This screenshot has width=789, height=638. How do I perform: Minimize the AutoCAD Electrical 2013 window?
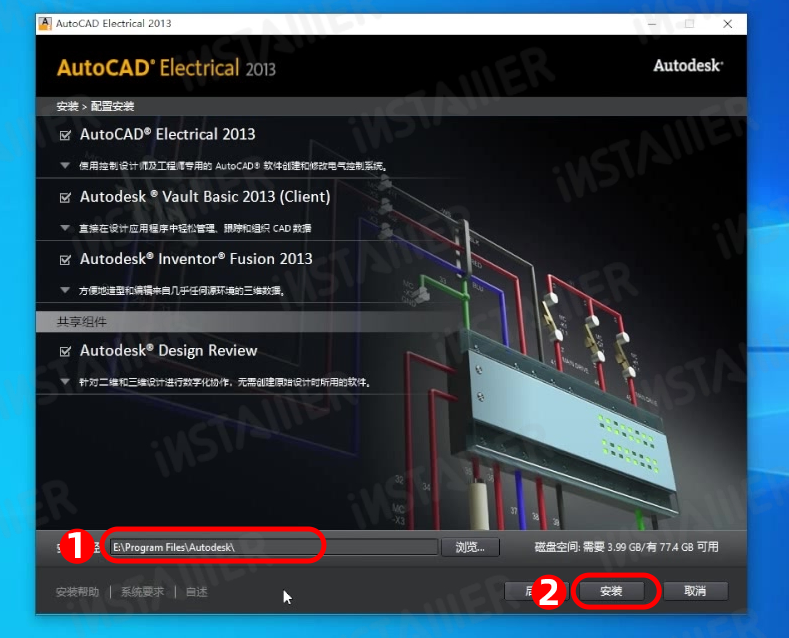click(652, 24)
